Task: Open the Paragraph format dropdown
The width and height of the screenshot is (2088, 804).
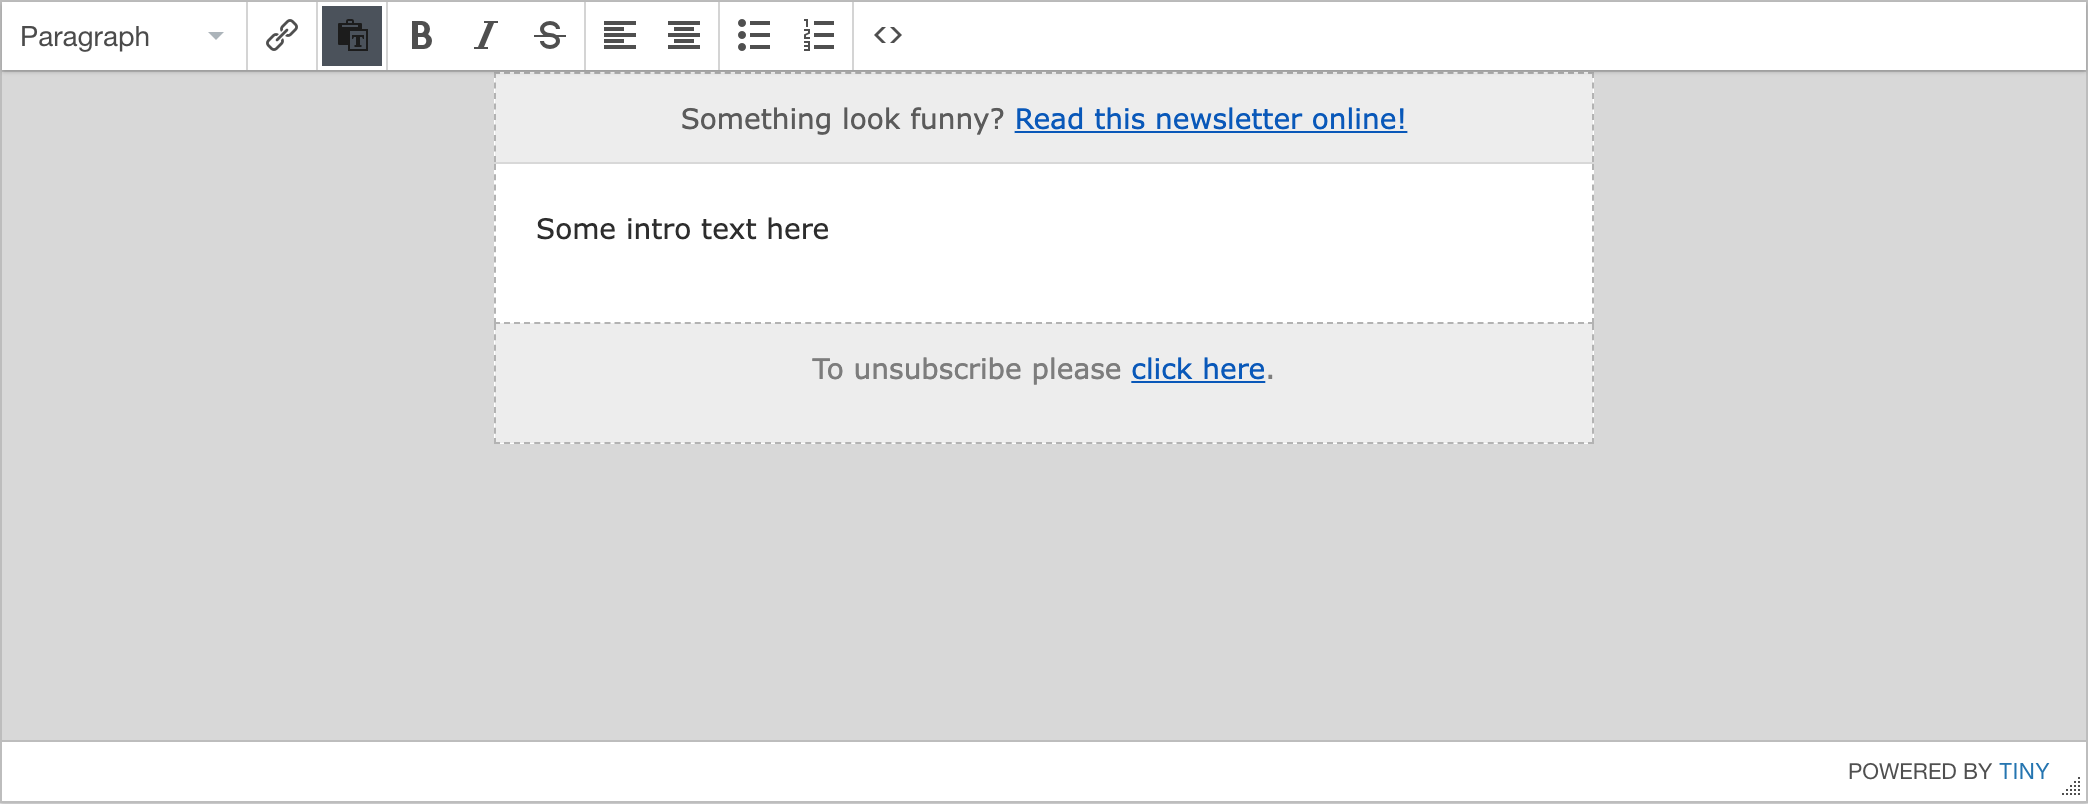Action: [x=122, y=37]
